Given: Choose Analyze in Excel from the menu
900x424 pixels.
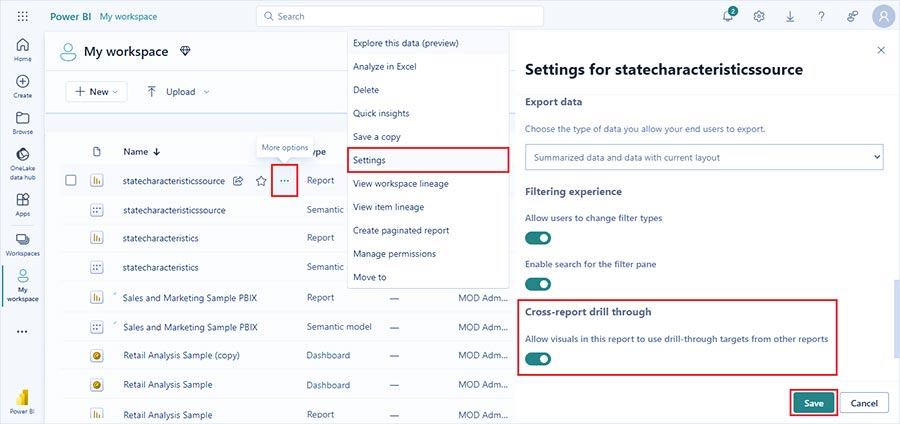Looking at the screenshot, I should click(x=428, y=67).
